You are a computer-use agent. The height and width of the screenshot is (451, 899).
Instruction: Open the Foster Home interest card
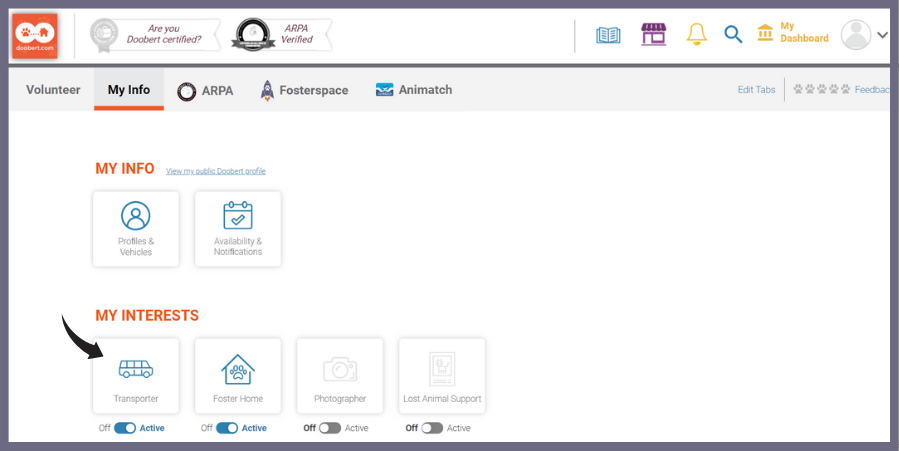coord(238,376)
